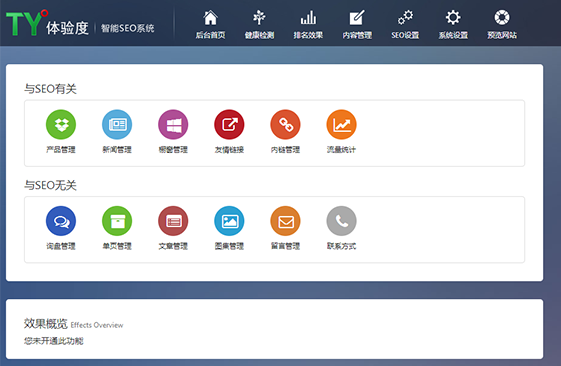Open SEO设置 gears menu item

(x=405, y=24)
